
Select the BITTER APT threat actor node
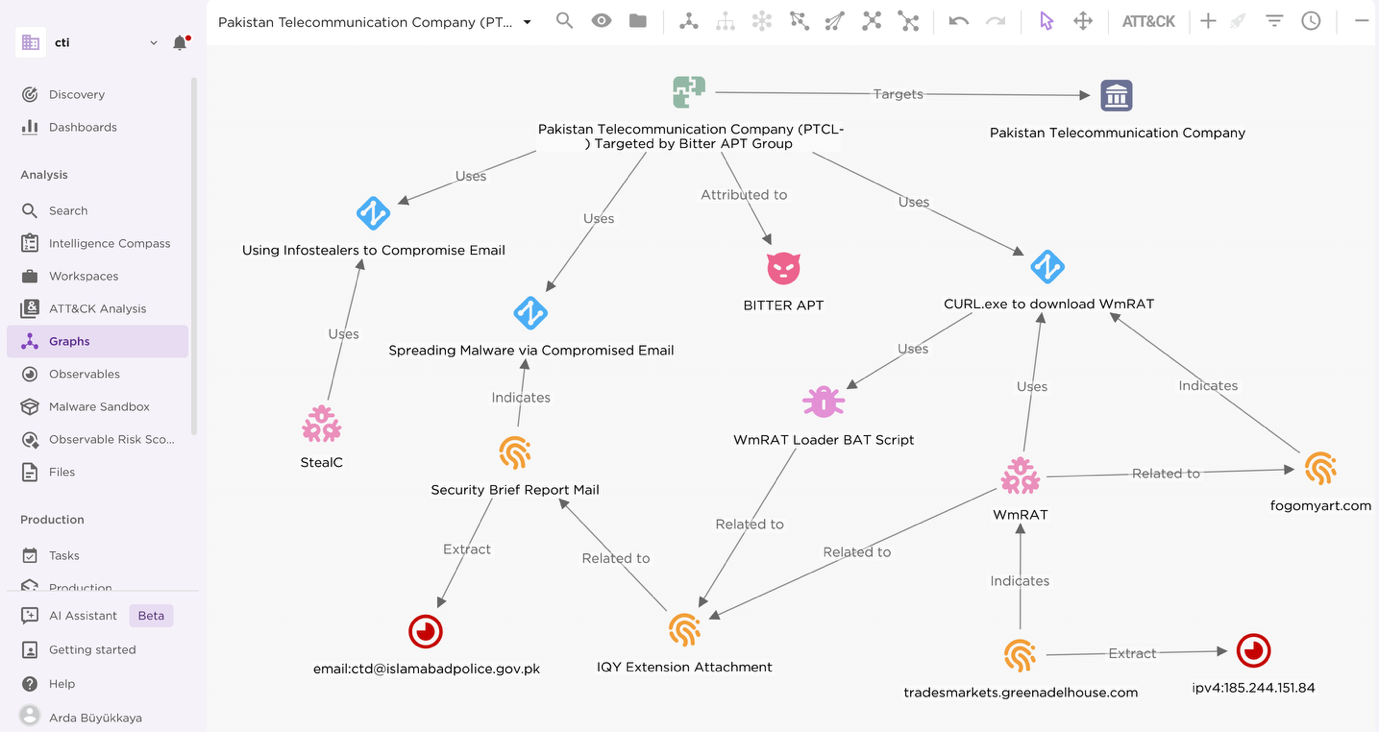pyautogui.click(x=784, y=268)
